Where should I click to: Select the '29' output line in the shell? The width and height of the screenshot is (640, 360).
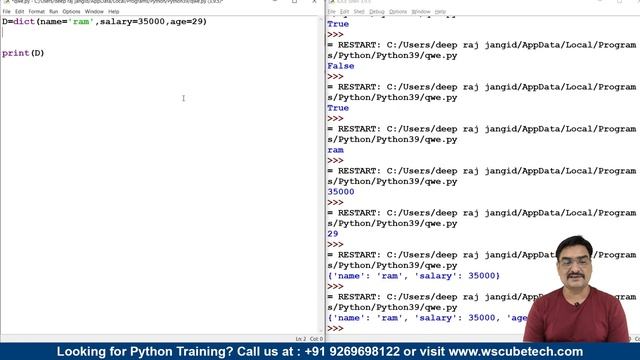(x=333, y=234)
